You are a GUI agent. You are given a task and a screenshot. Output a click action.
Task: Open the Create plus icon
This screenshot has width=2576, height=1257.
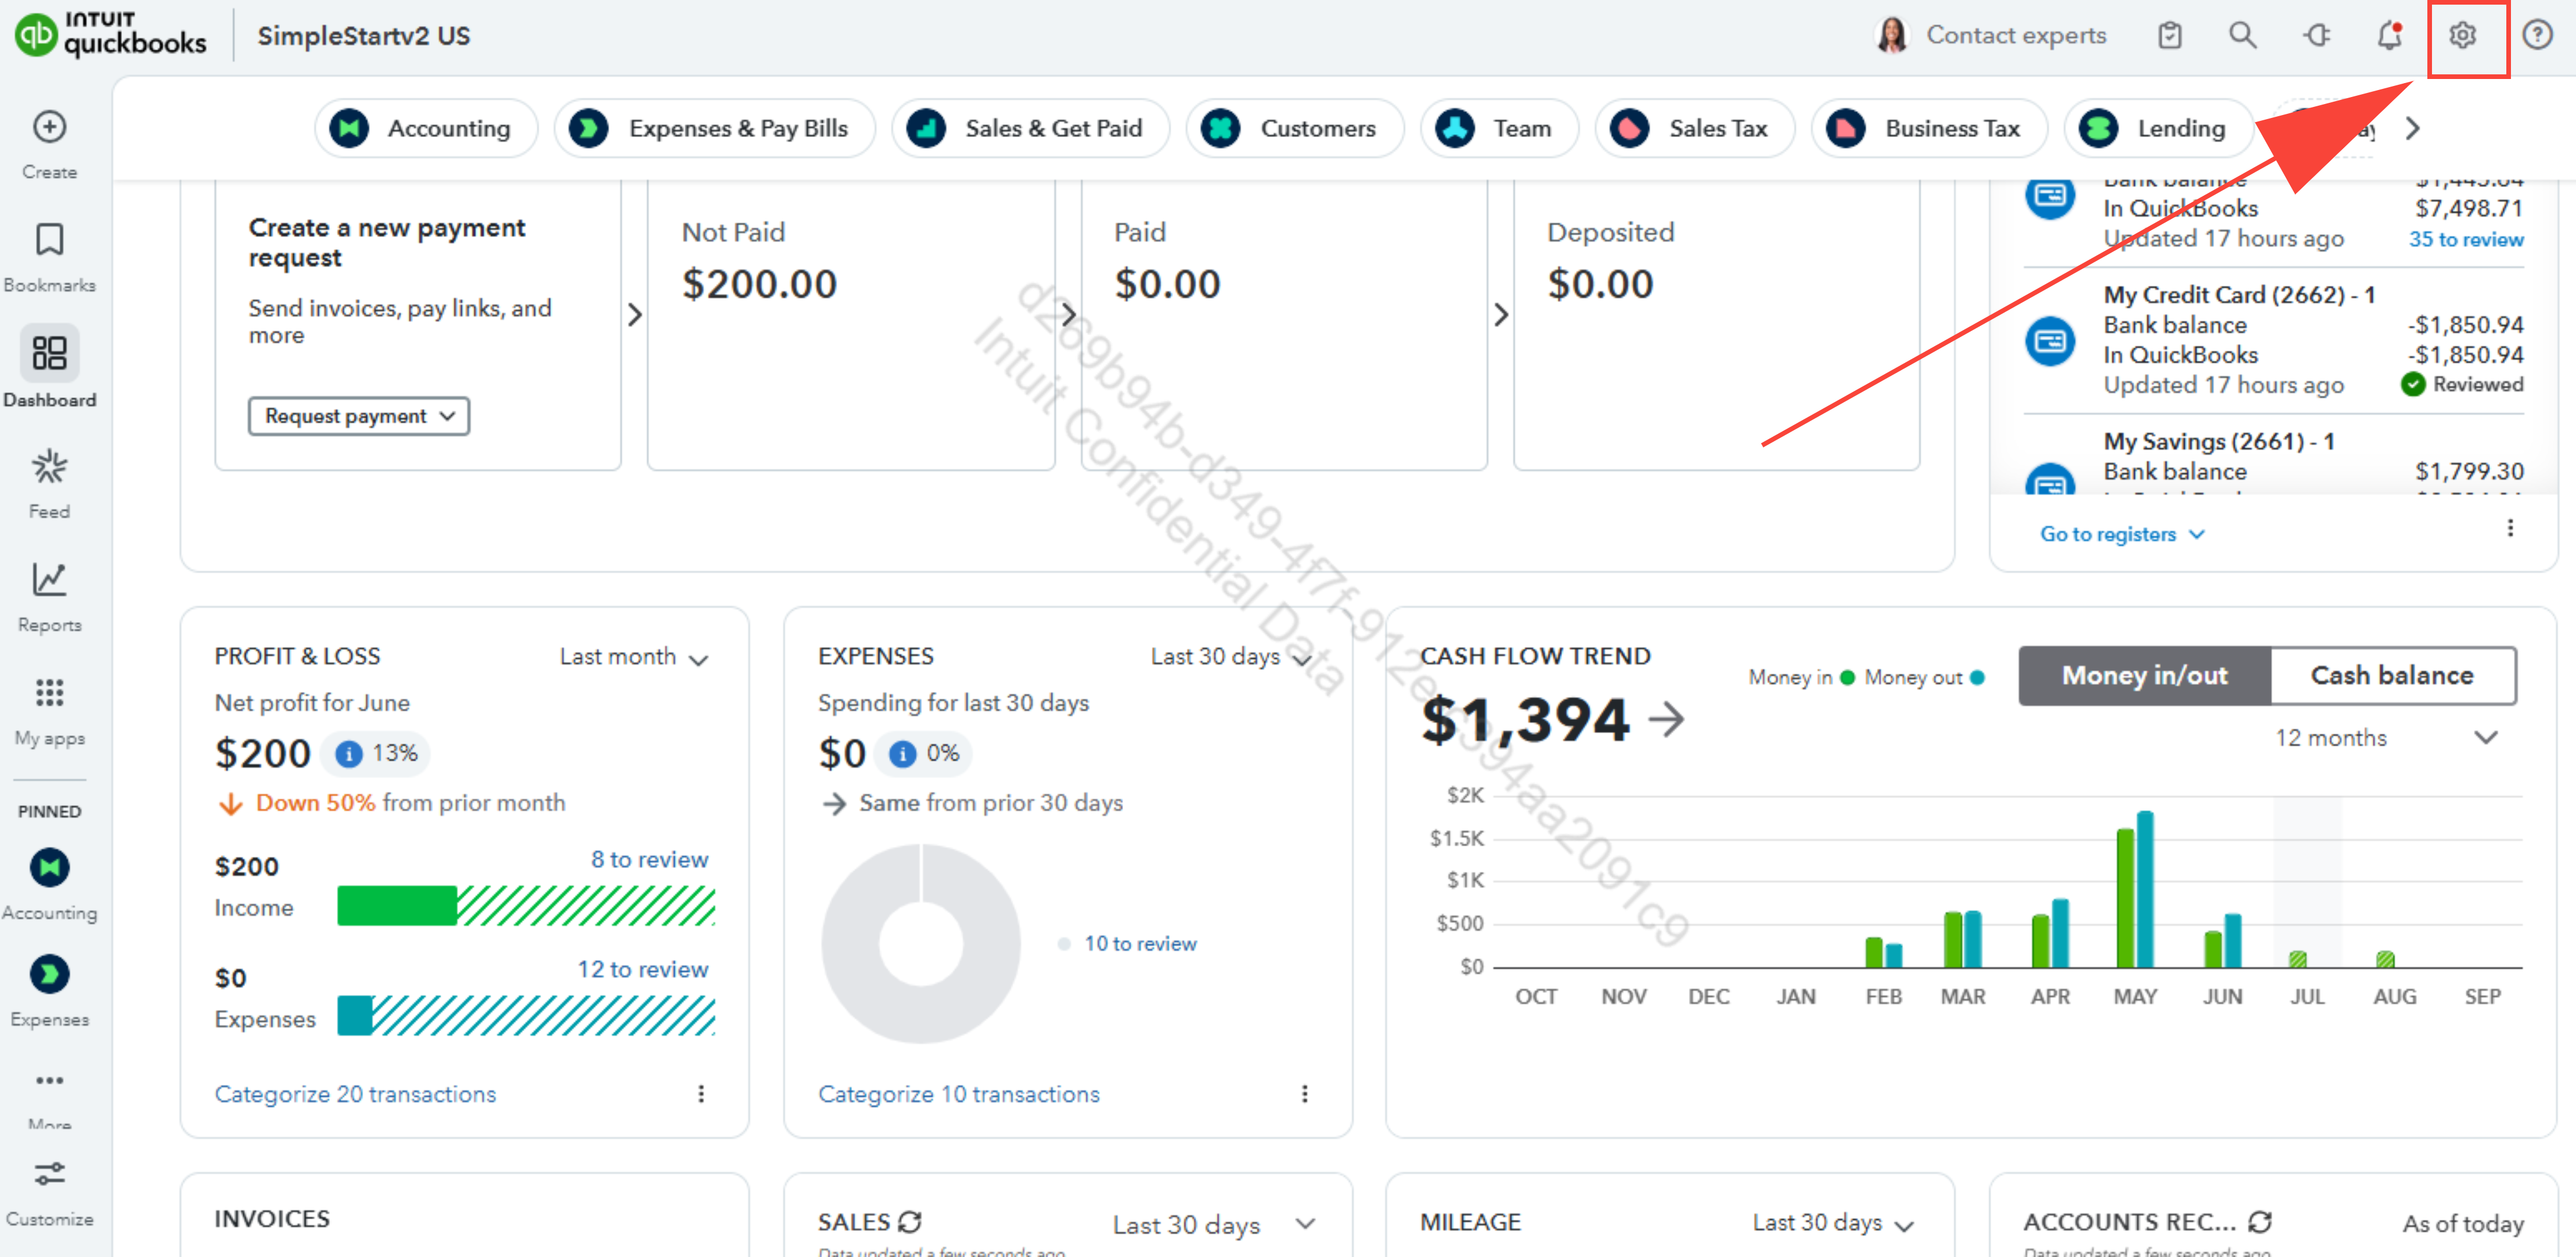[x=49, y=127]
